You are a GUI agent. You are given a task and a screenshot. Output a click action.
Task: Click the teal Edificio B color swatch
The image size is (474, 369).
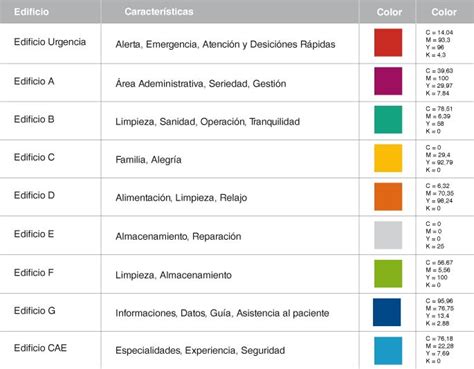(388, 120)
